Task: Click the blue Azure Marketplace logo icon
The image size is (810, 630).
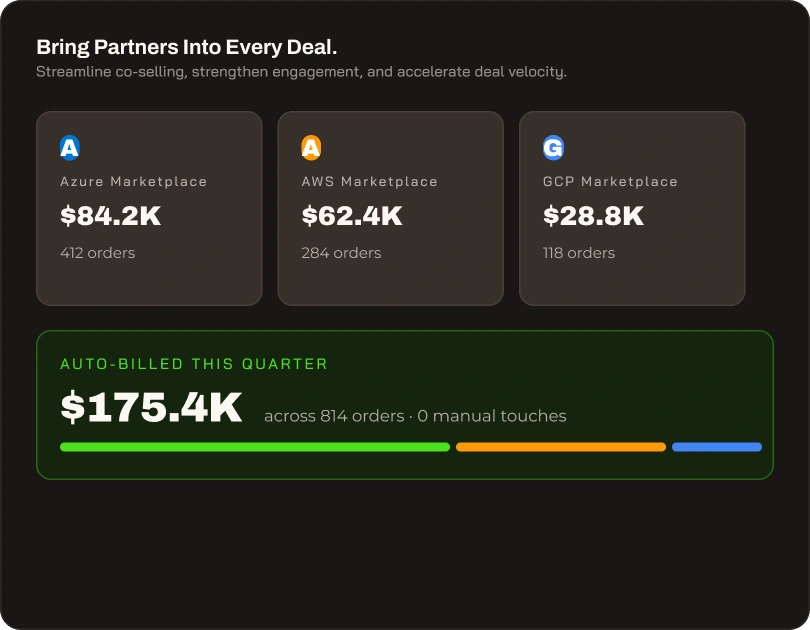Action: 70,148
